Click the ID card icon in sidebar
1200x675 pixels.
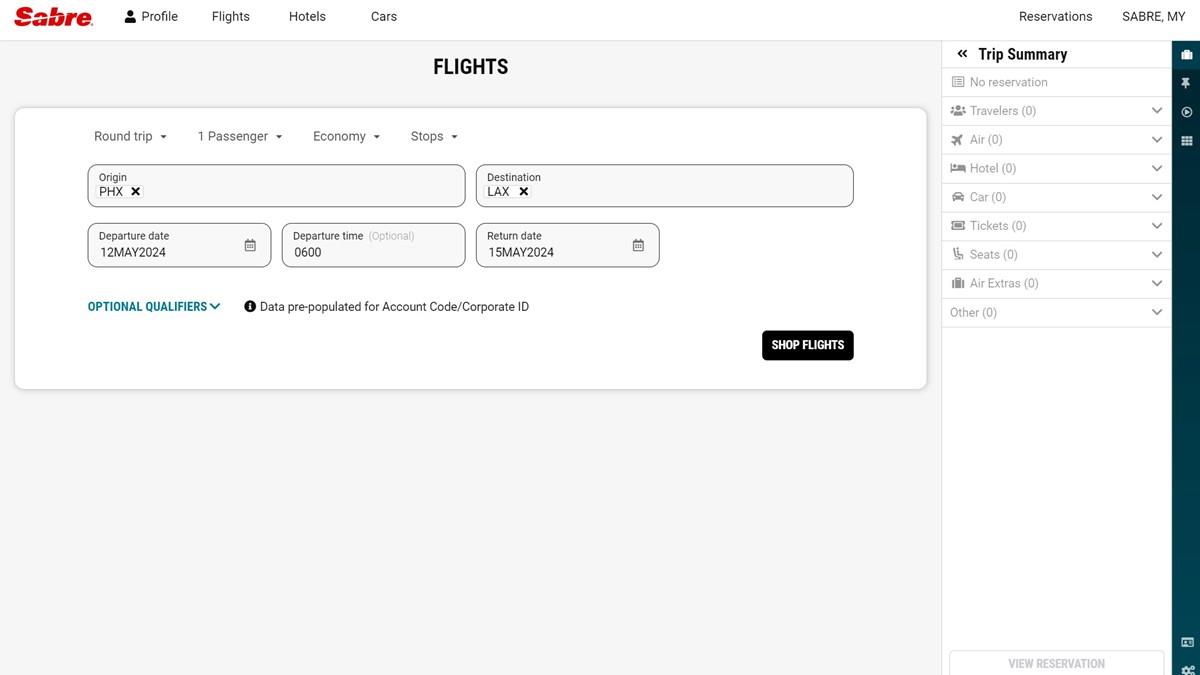1187,642
